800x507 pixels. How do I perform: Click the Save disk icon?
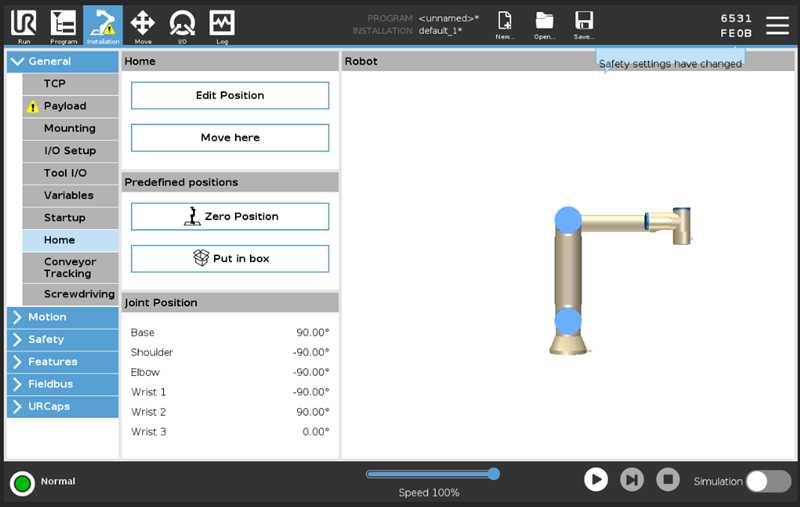click(x=584, y=23)
